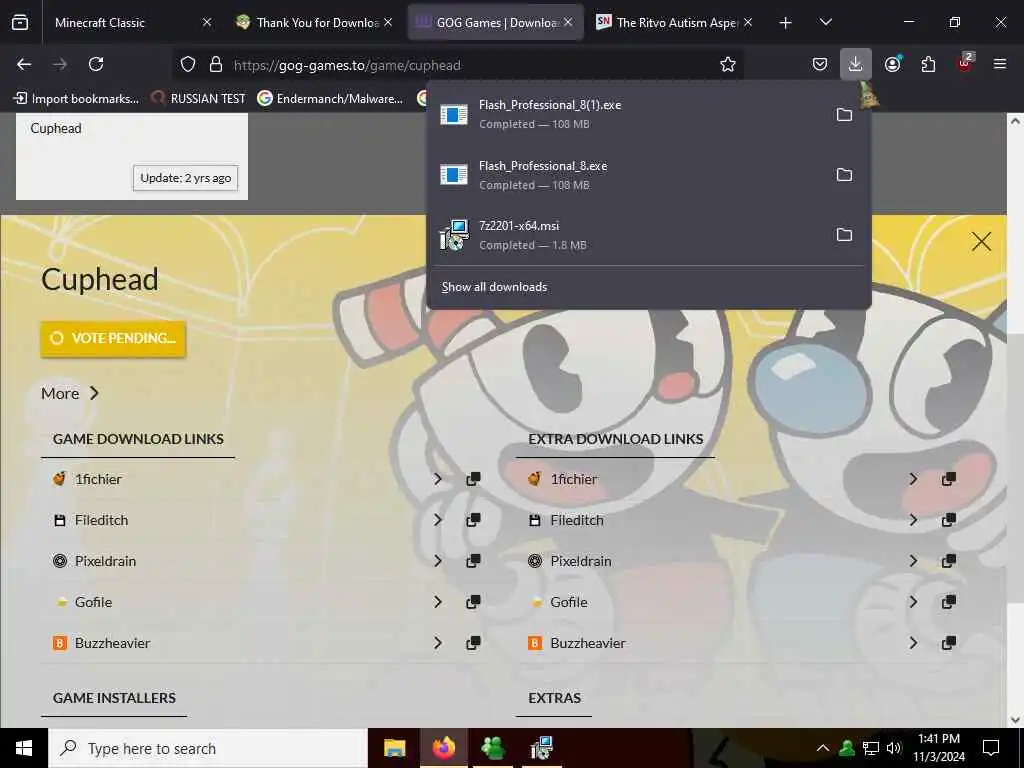
Task: Copy extra Gofile link icon
Action: [949, 602]
